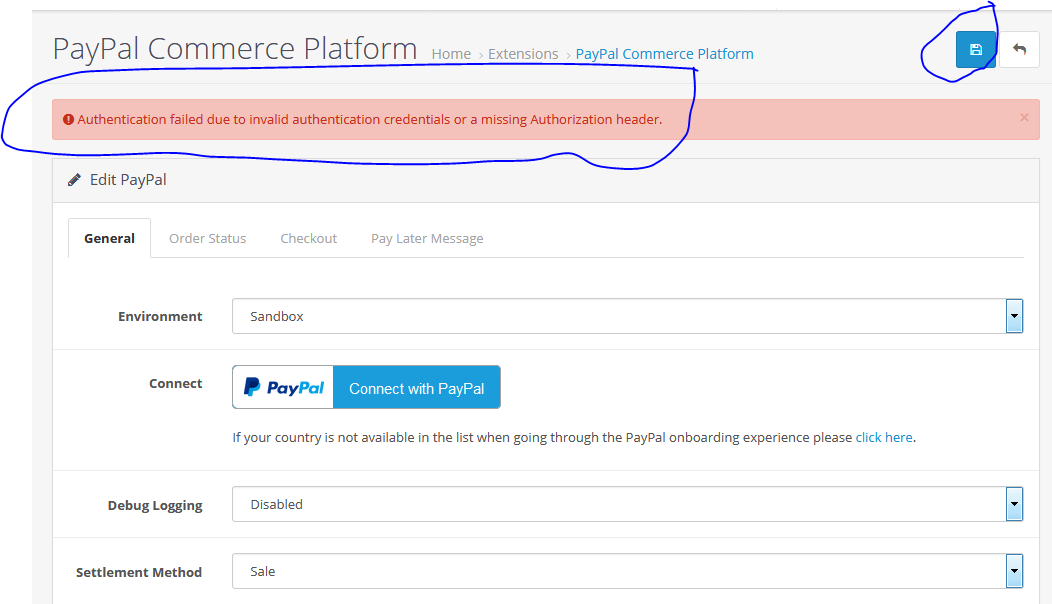
Task: Open the Checkout tab
Action: coord(309,238)
